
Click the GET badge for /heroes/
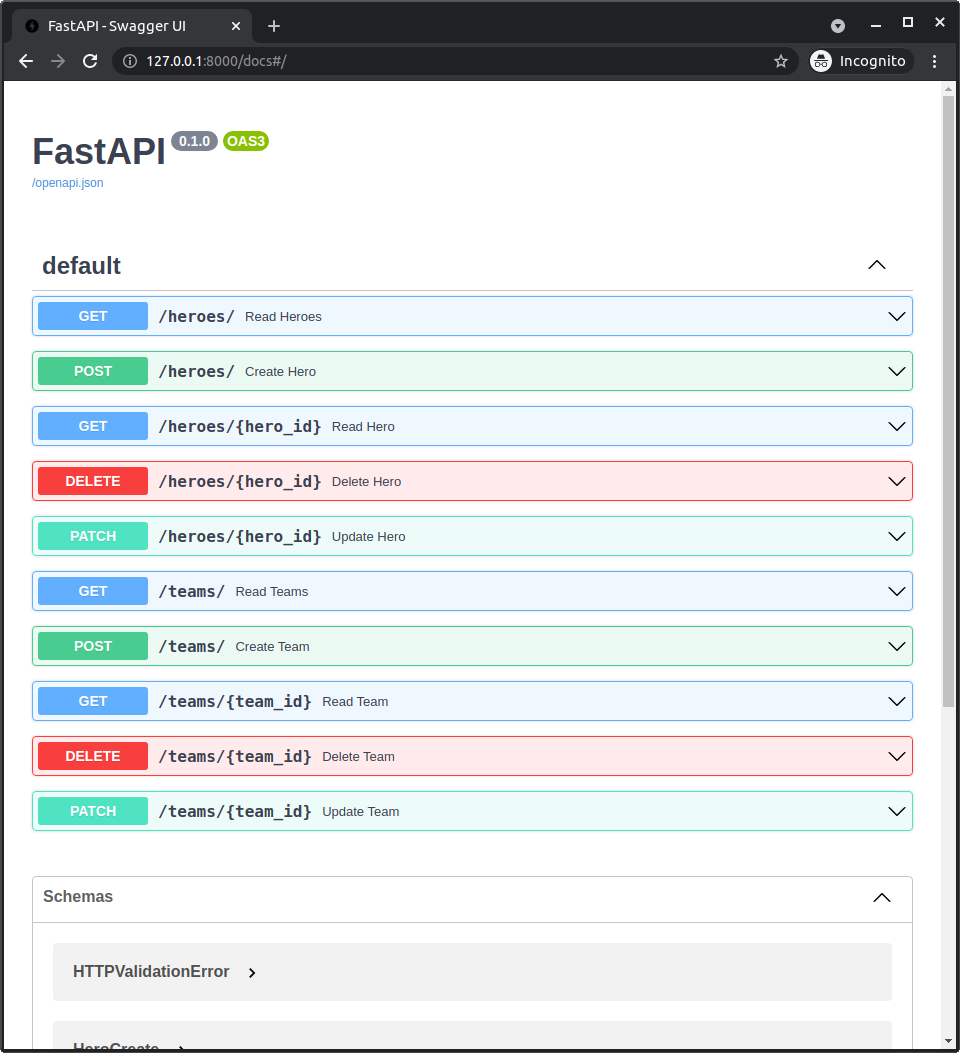[91, 315]
